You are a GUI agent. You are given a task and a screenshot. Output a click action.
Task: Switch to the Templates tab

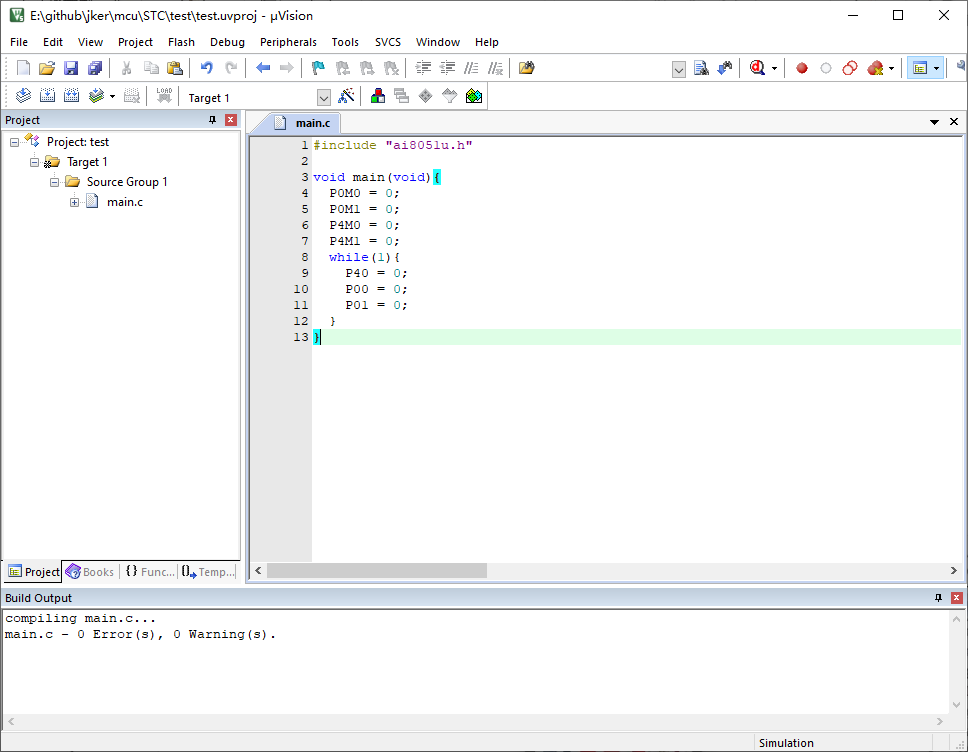coord(209,572)
